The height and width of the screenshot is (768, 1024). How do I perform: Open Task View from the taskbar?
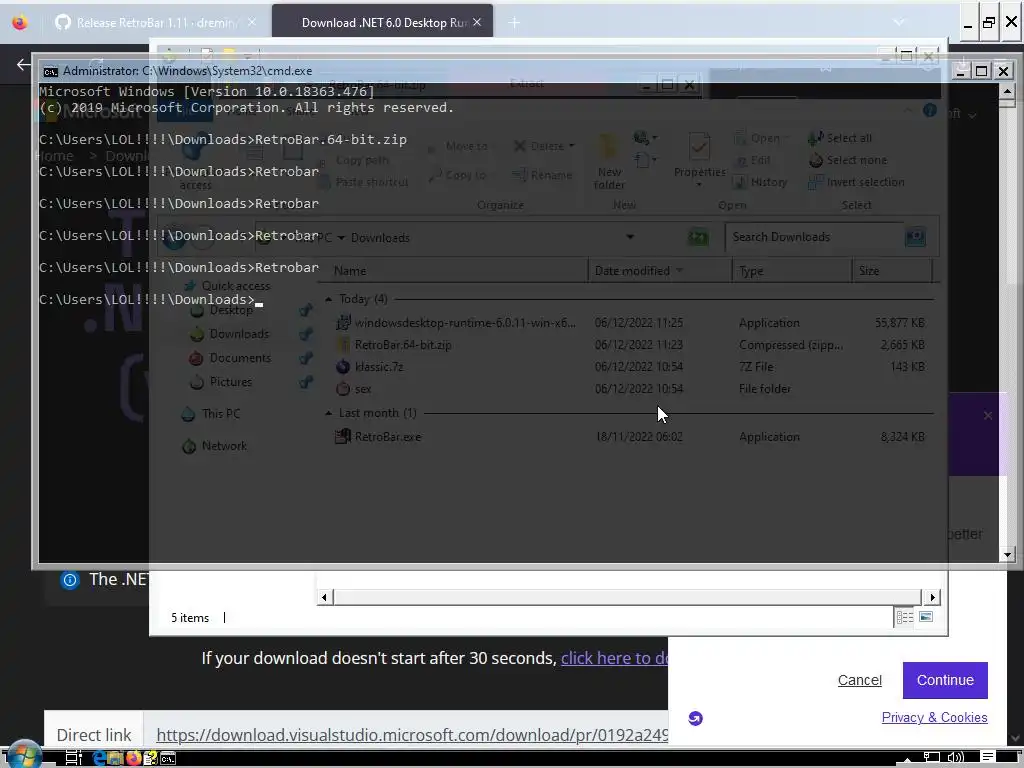coord(73,758)
